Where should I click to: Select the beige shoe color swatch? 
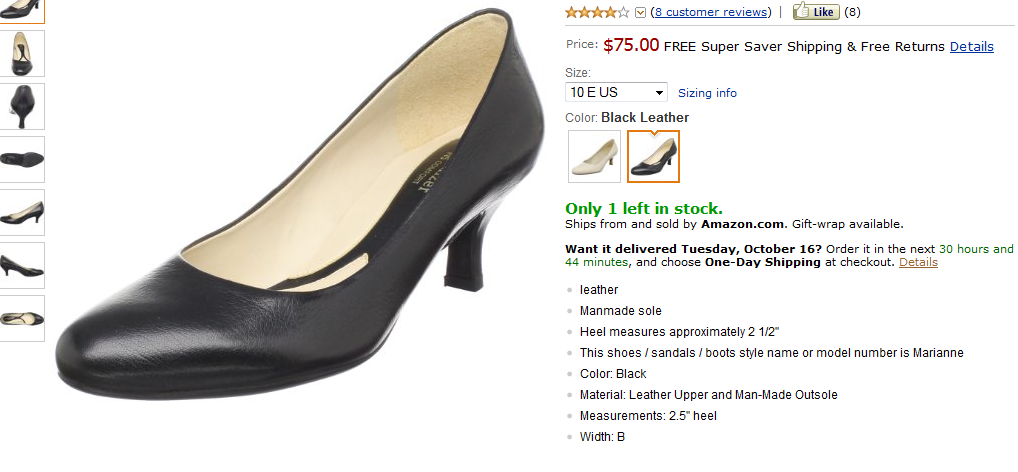594,156
